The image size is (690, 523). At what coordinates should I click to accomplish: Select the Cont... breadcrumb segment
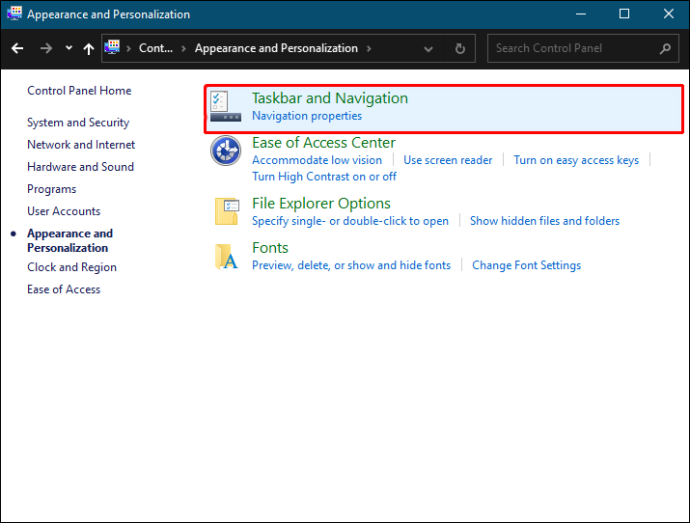(156, 48)
